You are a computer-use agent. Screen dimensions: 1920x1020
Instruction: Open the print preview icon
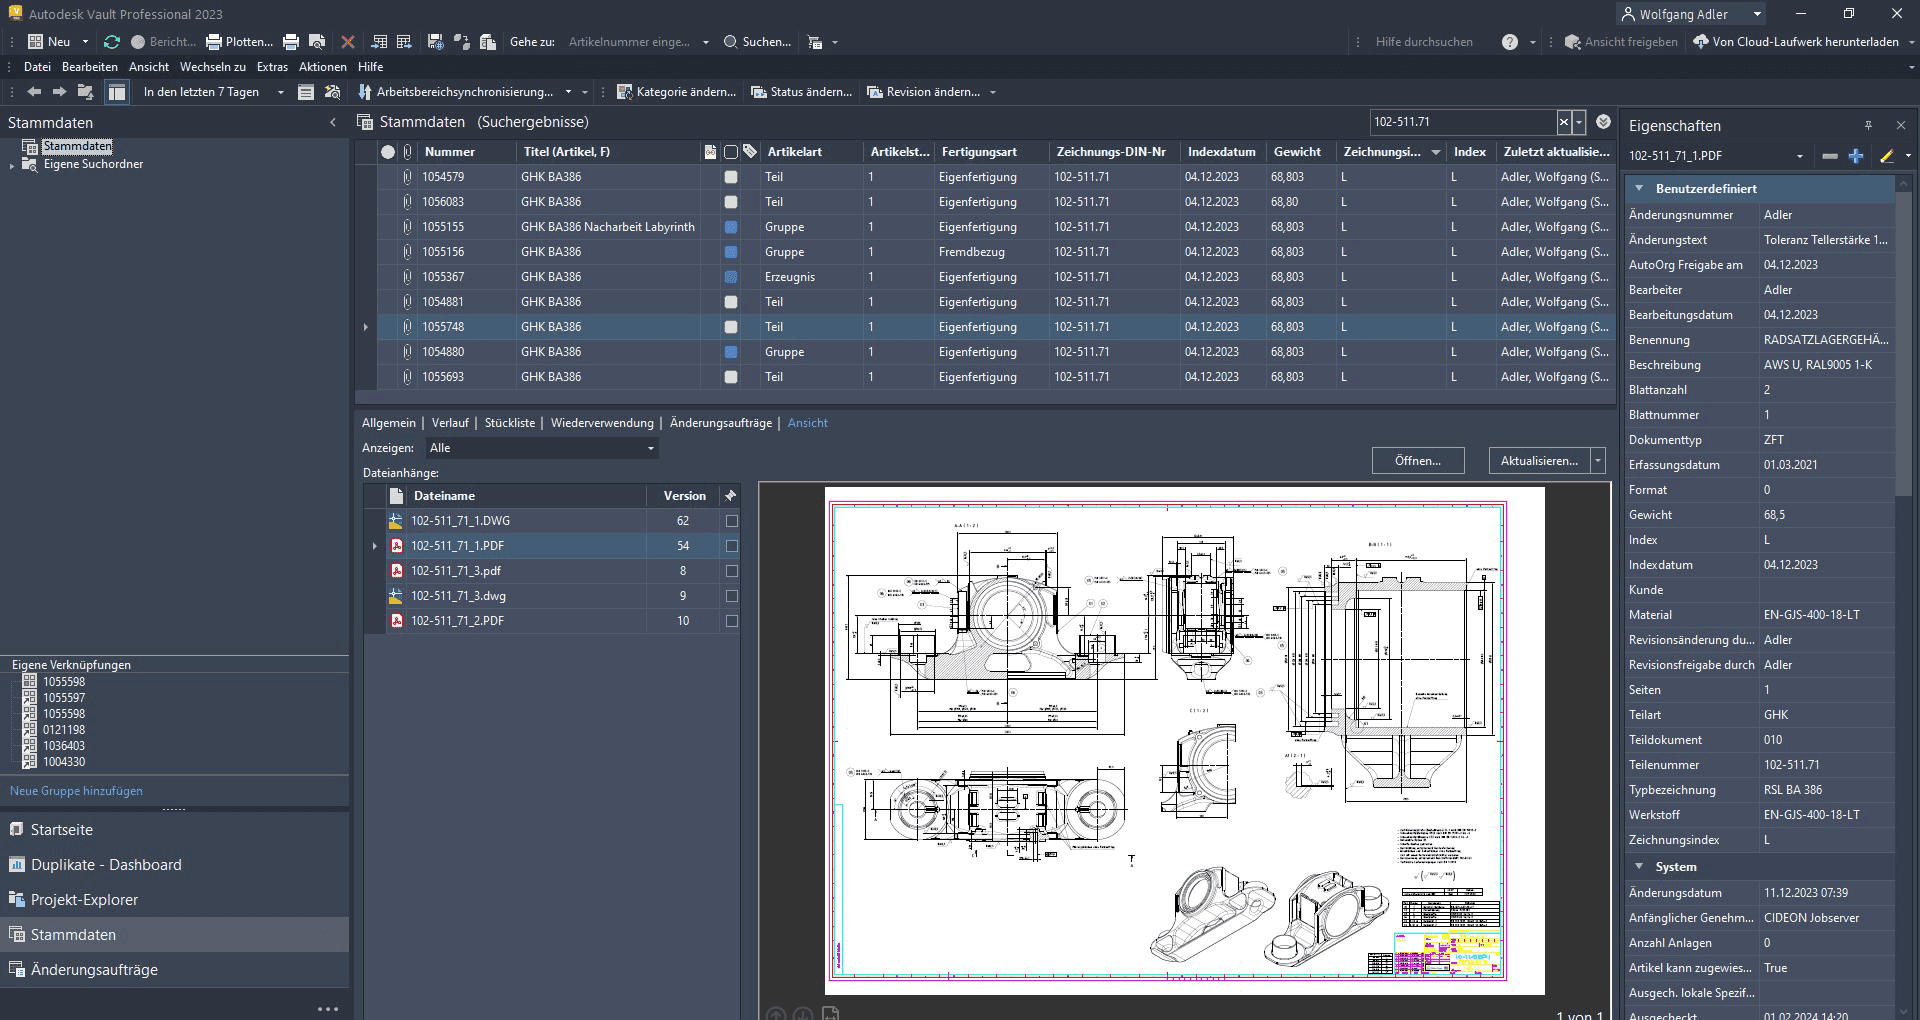(317, 42)
